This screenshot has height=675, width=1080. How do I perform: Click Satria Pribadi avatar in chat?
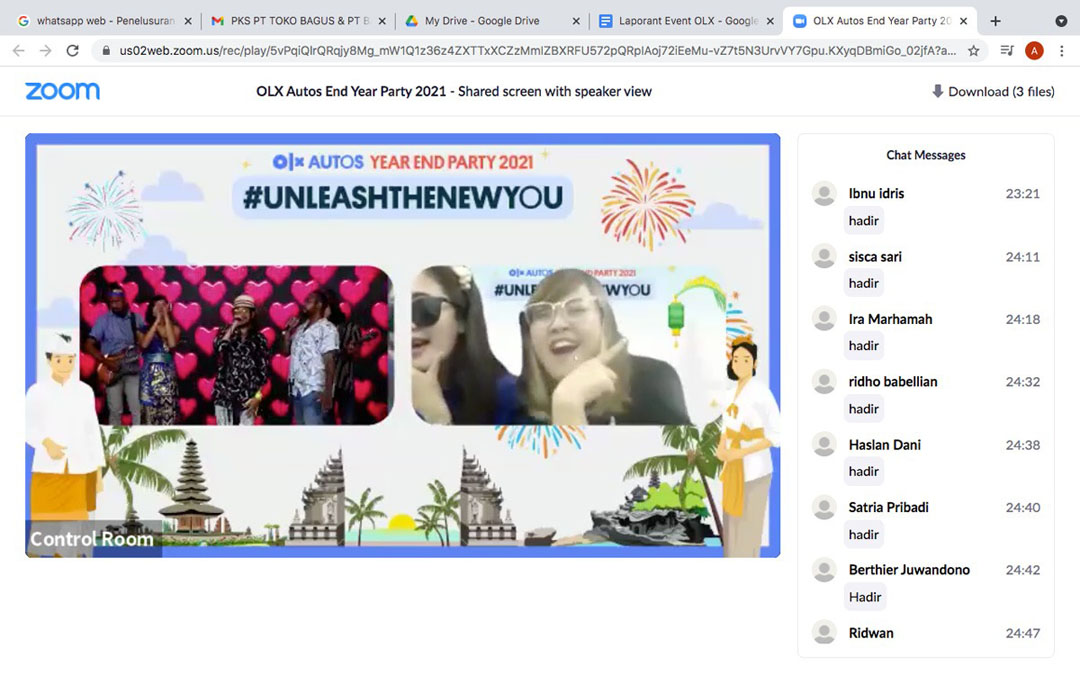click(824, 507)
